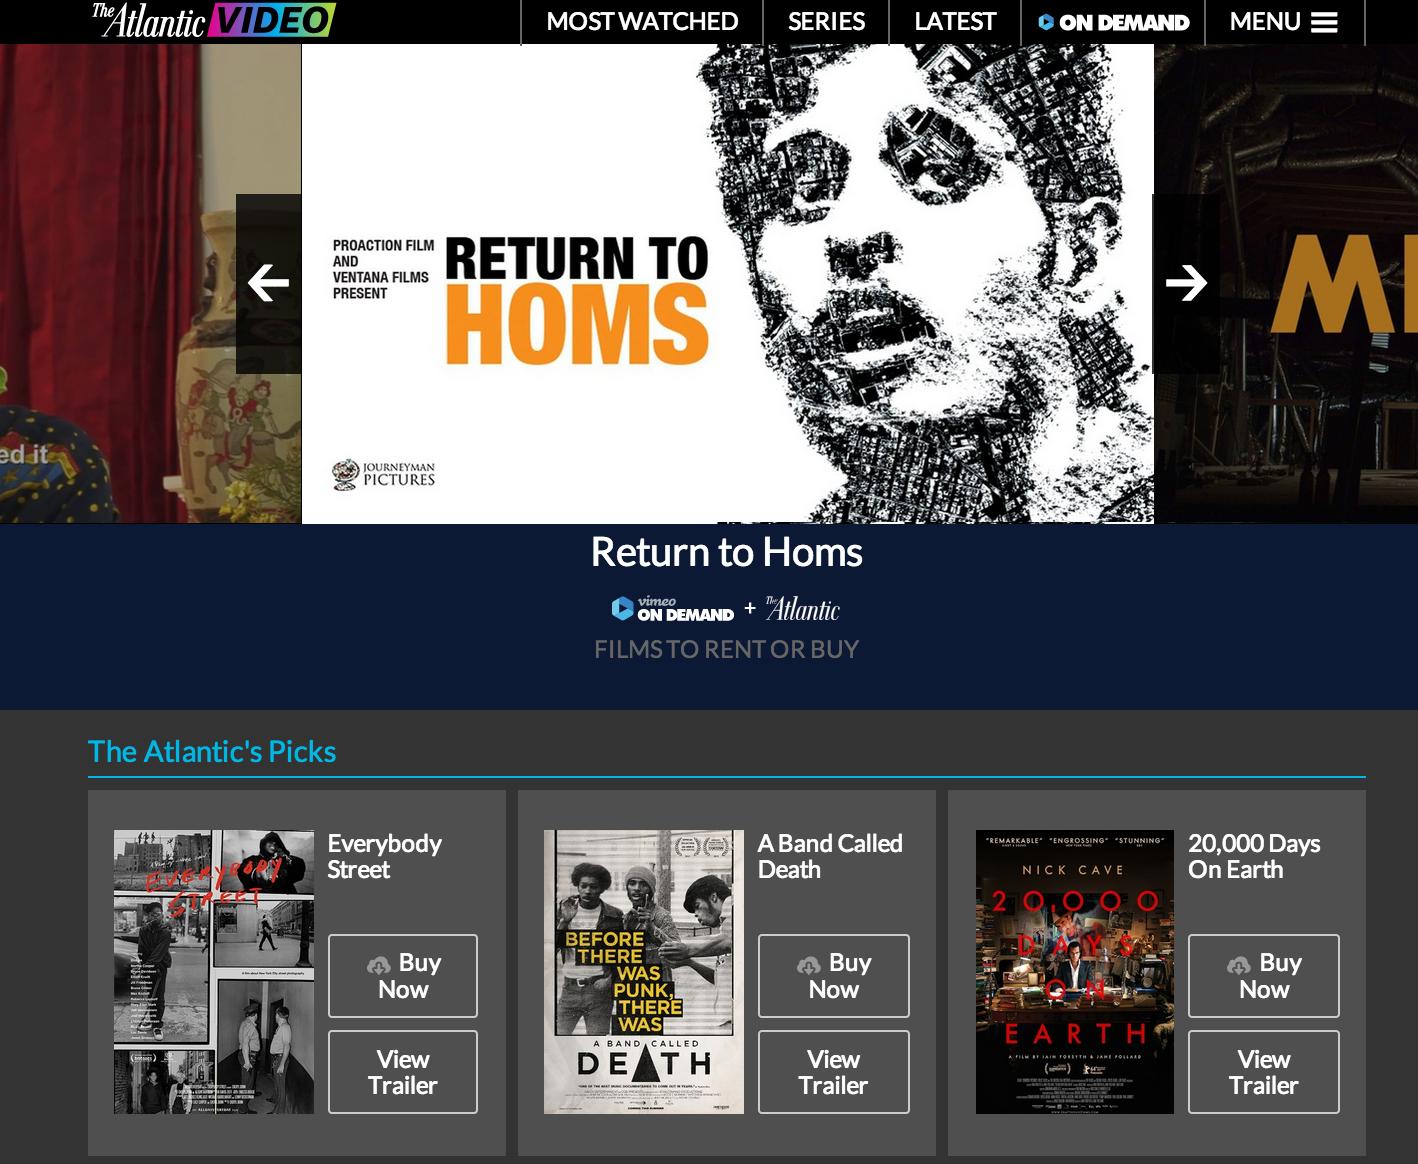
Task: Click the Journeyman Pictures logo in banner
Action: [384, 474]
